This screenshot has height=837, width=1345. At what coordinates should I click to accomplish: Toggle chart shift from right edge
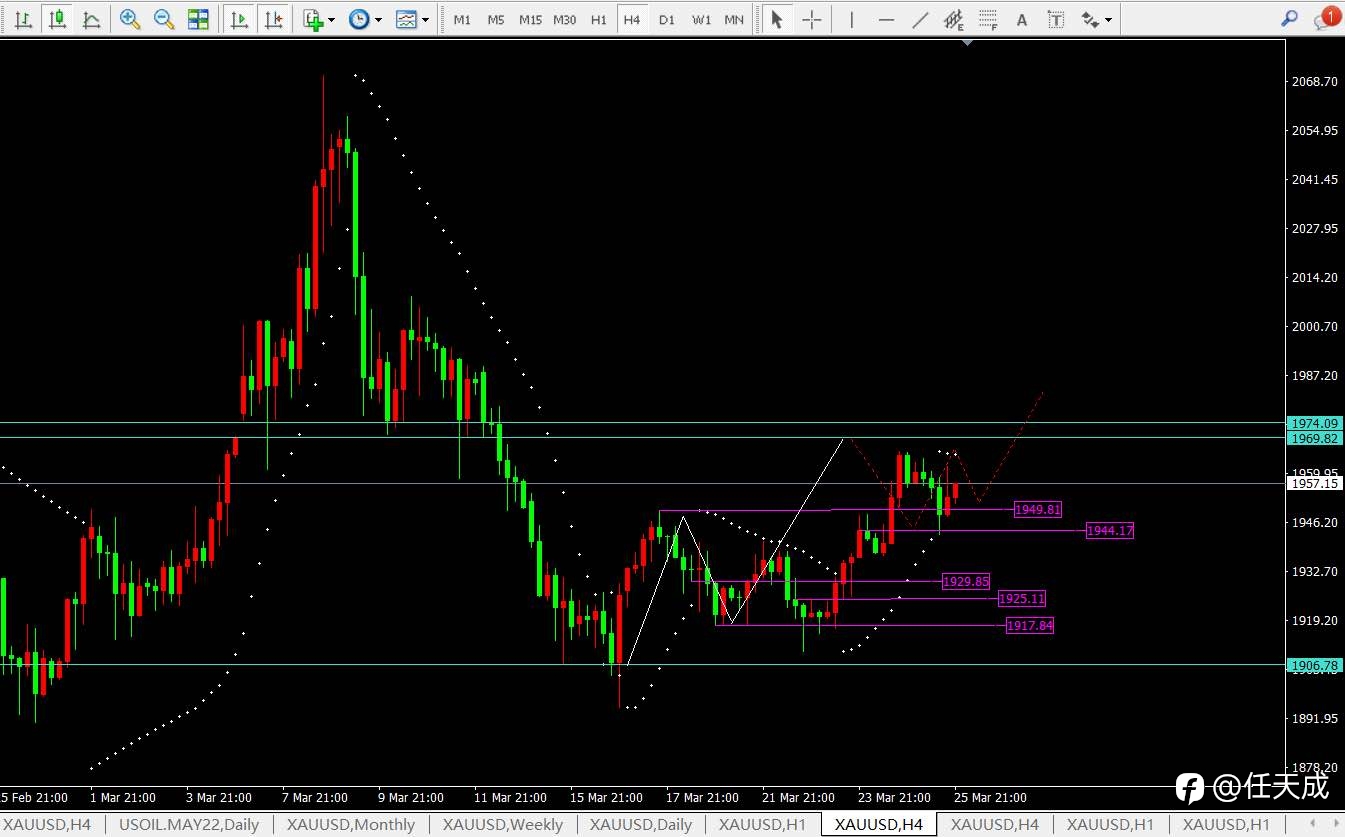[273, 19]
